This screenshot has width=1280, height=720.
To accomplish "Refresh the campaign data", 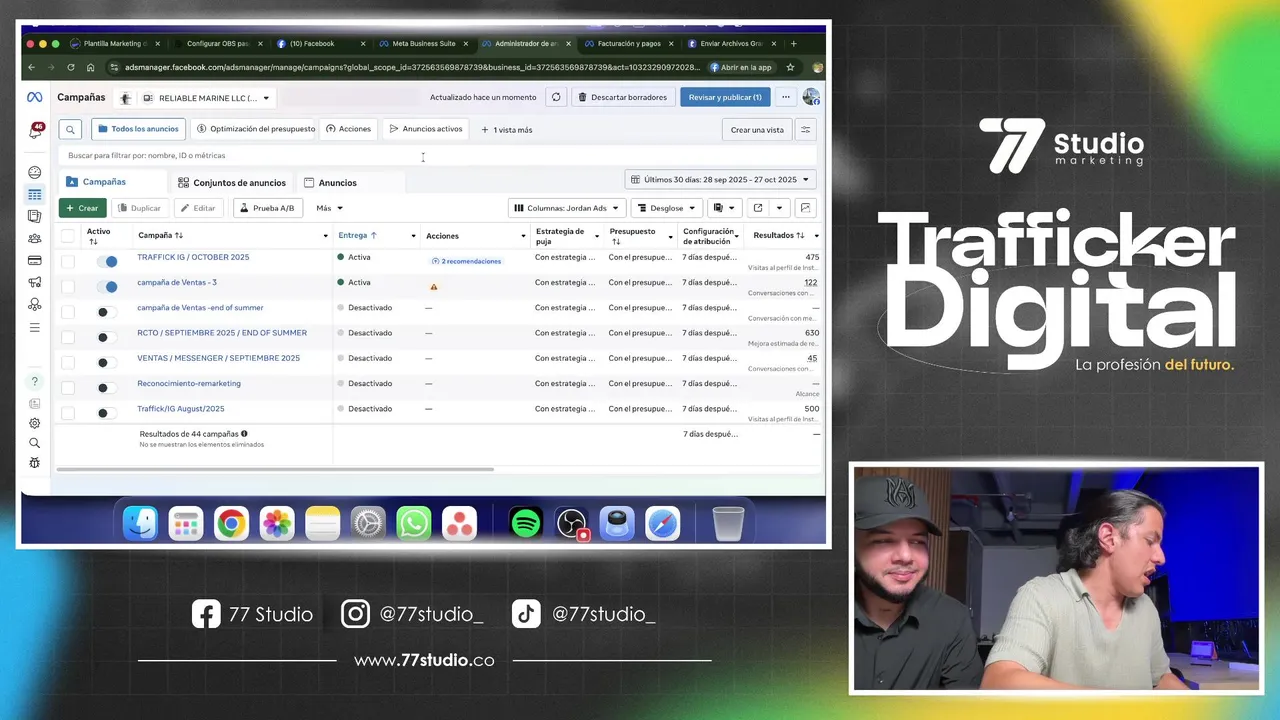I will pos(556,97).
